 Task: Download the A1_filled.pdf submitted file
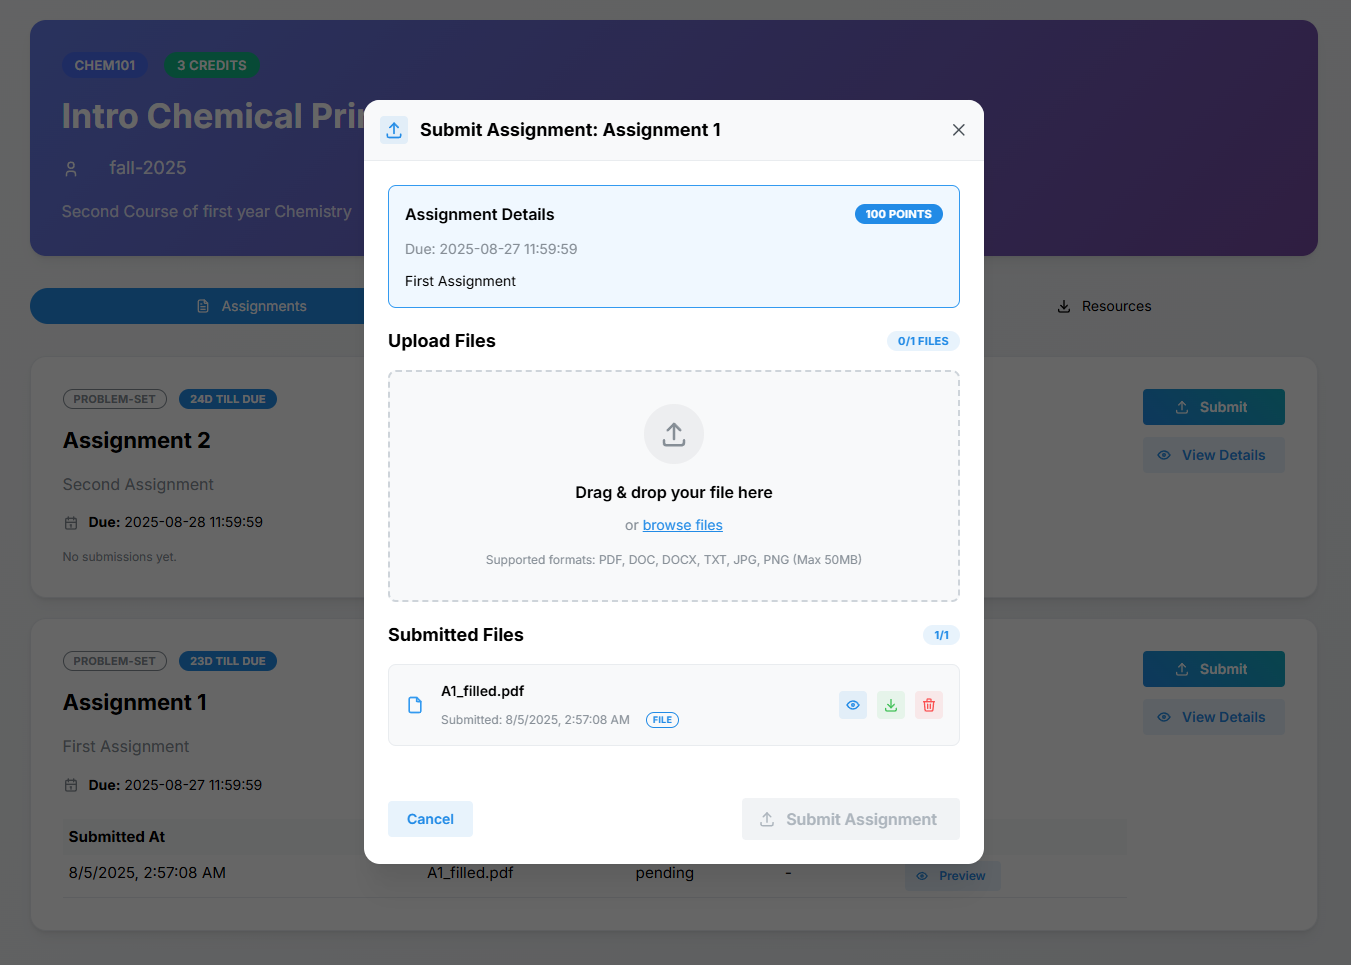click(x=891, y=705)
